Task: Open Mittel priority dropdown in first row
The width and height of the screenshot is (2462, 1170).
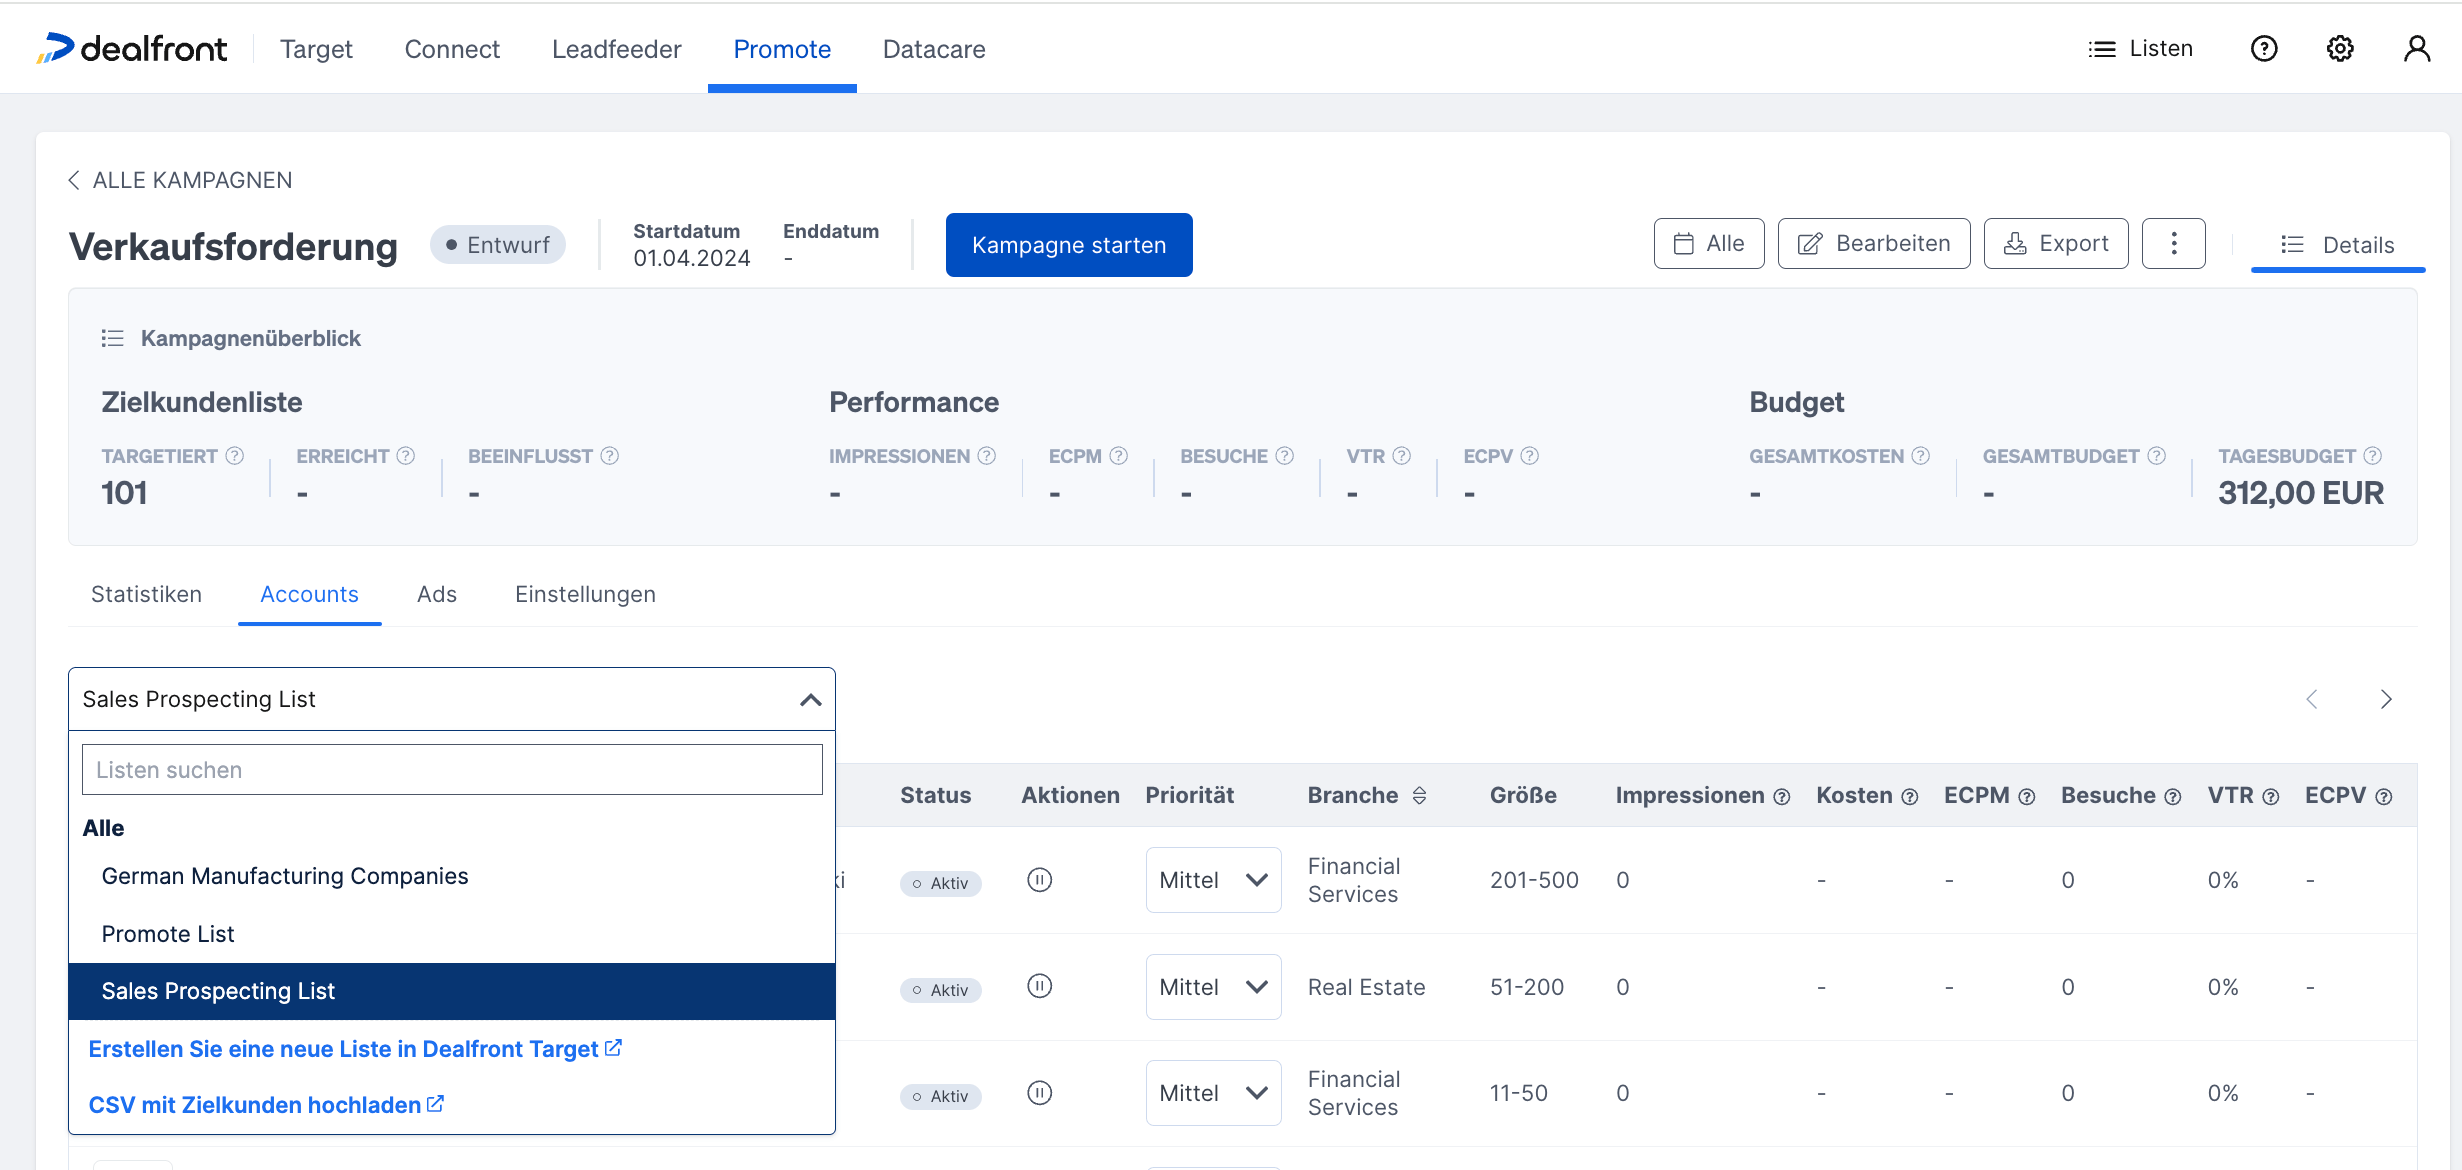Action: (1213, 880)
